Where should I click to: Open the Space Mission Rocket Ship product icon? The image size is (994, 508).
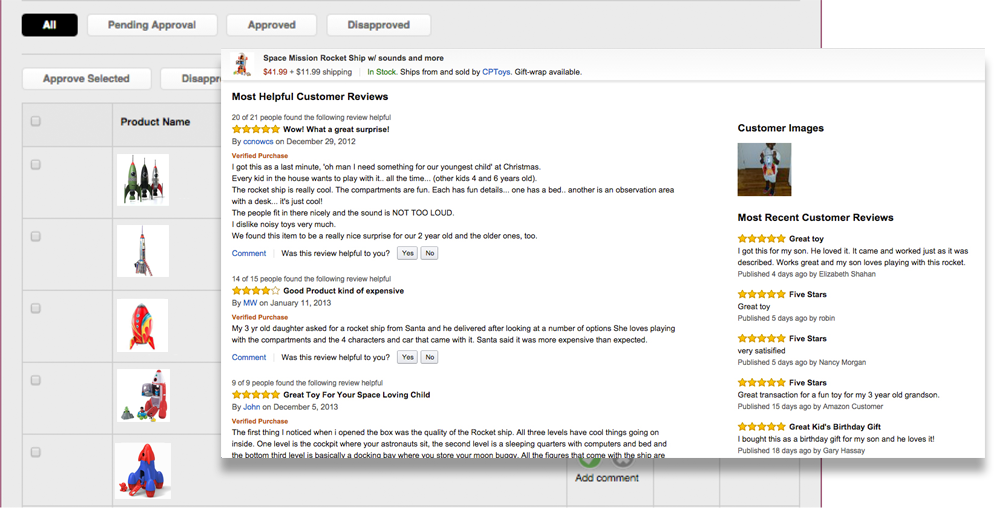click(242, 65)
